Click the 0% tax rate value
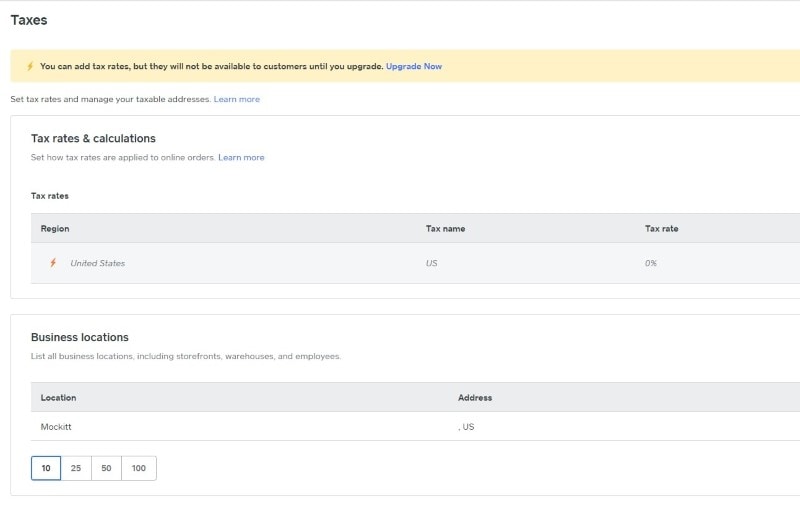 651,263
